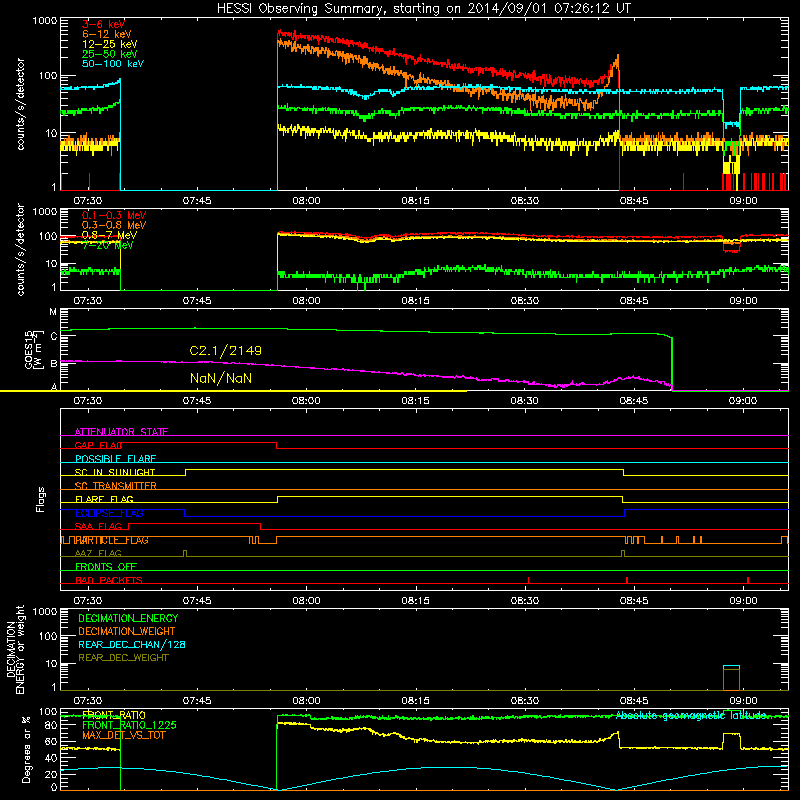Click the REAR_DEC_WEIGHT legend label

(x=123, y=658)
